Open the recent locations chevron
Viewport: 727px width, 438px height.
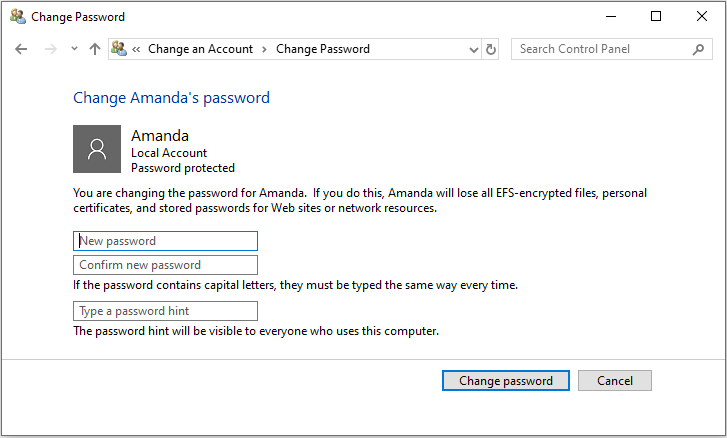point(74,49)
